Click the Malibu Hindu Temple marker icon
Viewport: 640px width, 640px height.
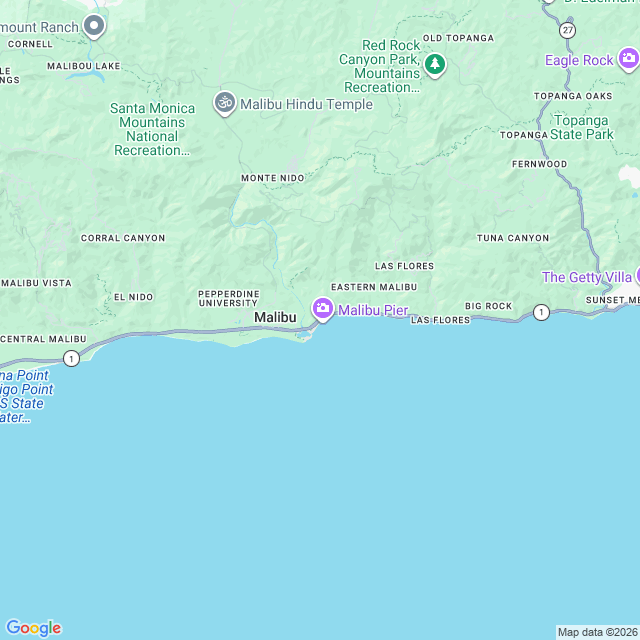tap(224, 103)
